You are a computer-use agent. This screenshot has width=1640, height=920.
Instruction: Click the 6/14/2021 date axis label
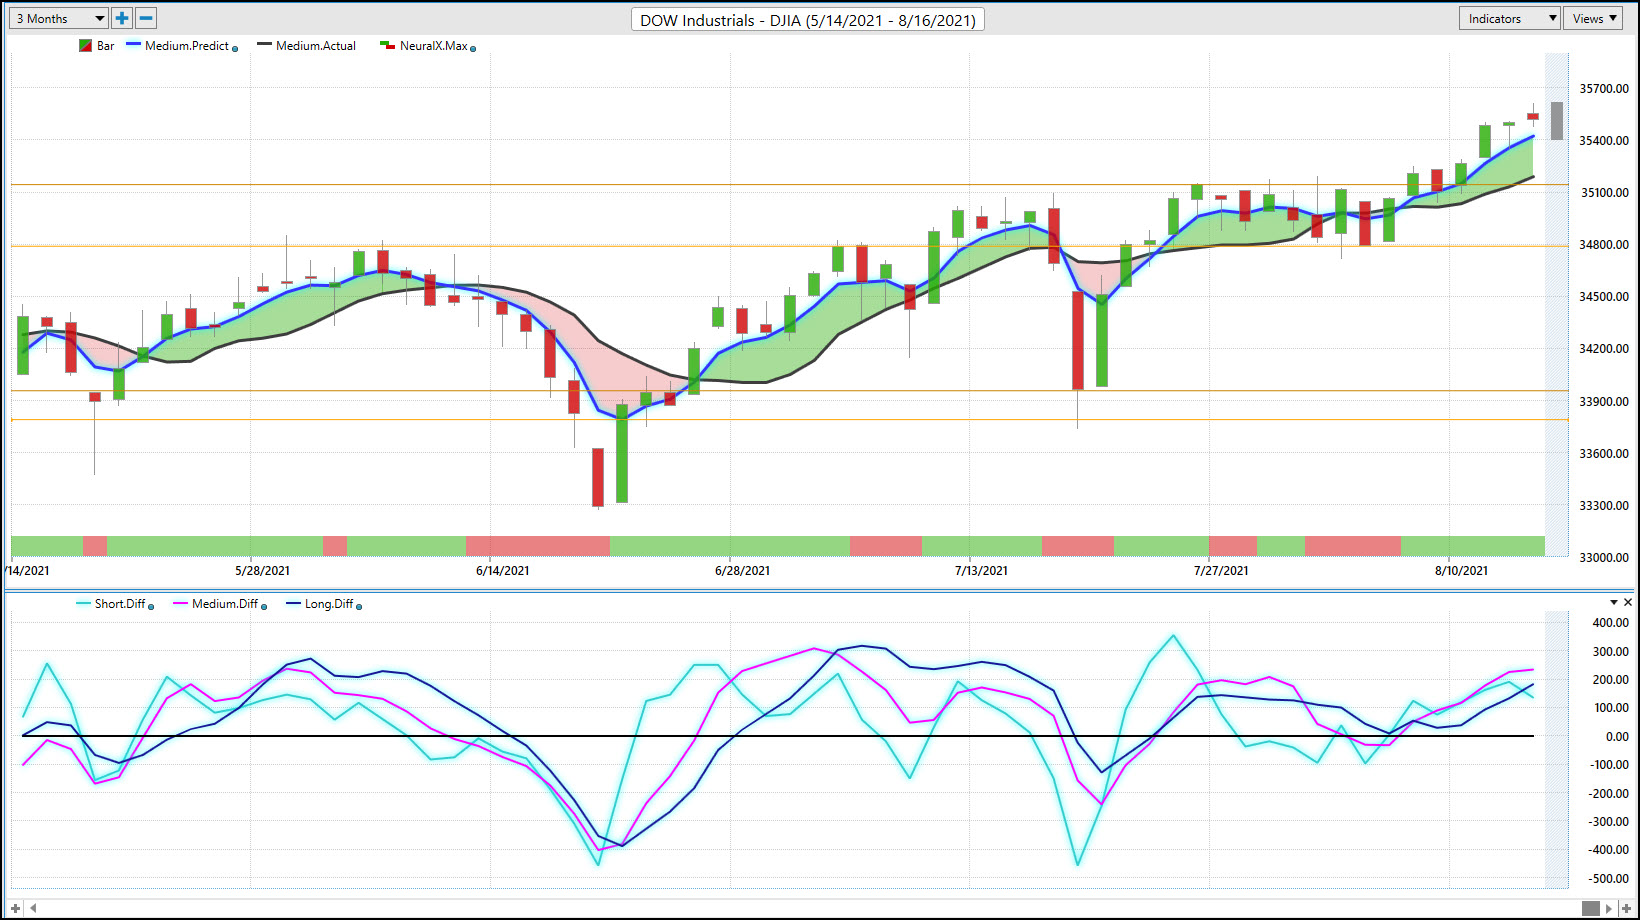coord(502,571)
